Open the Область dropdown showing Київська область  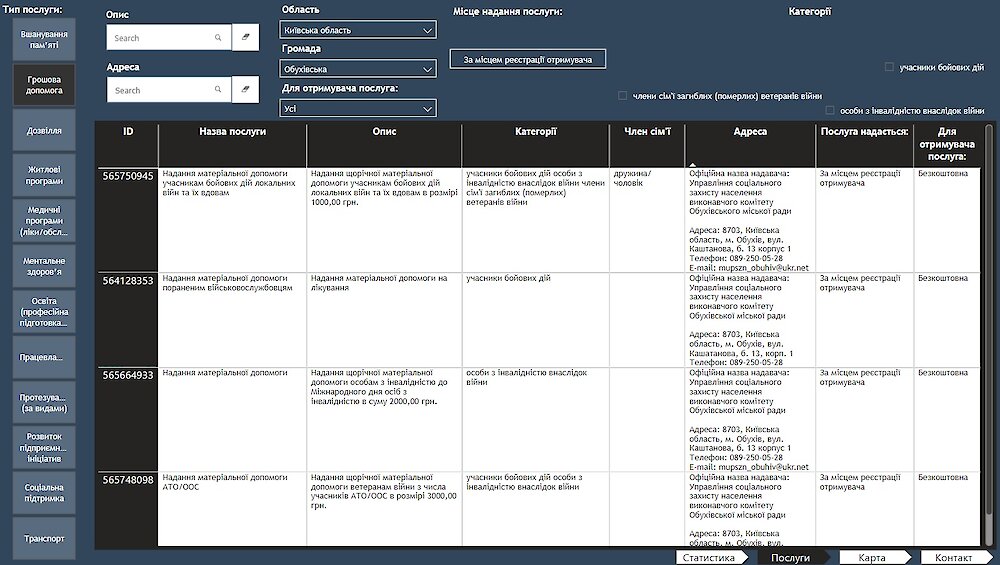[358, 30]
